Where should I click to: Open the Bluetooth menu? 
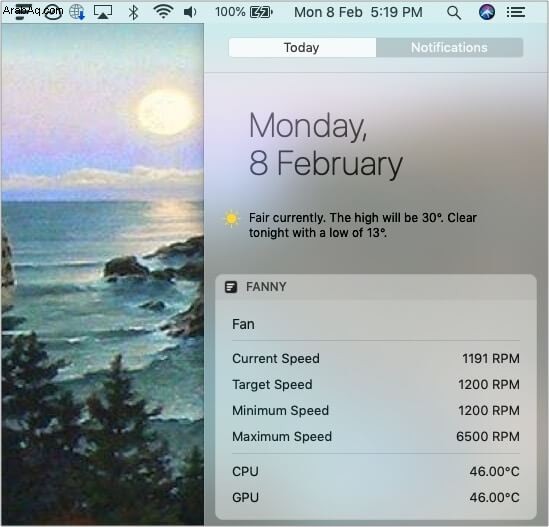click(133, 12)
